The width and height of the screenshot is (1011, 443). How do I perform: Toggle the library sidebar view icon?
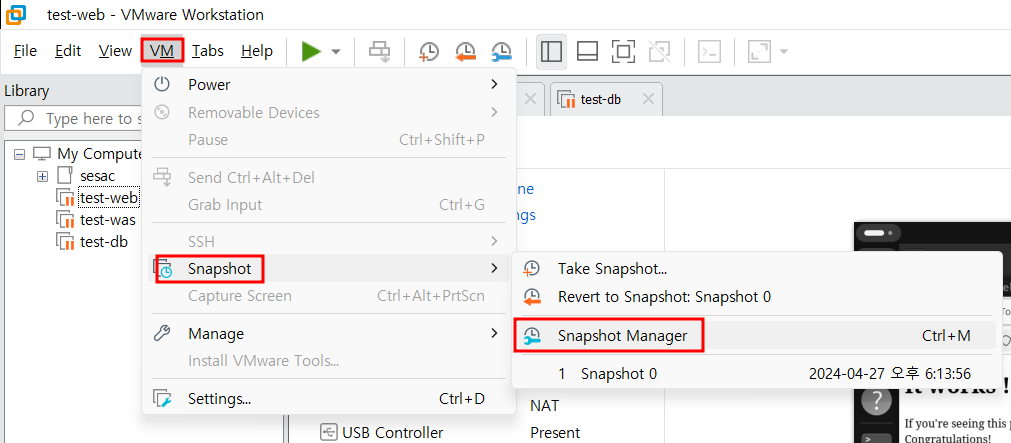(x=551, y=52)
